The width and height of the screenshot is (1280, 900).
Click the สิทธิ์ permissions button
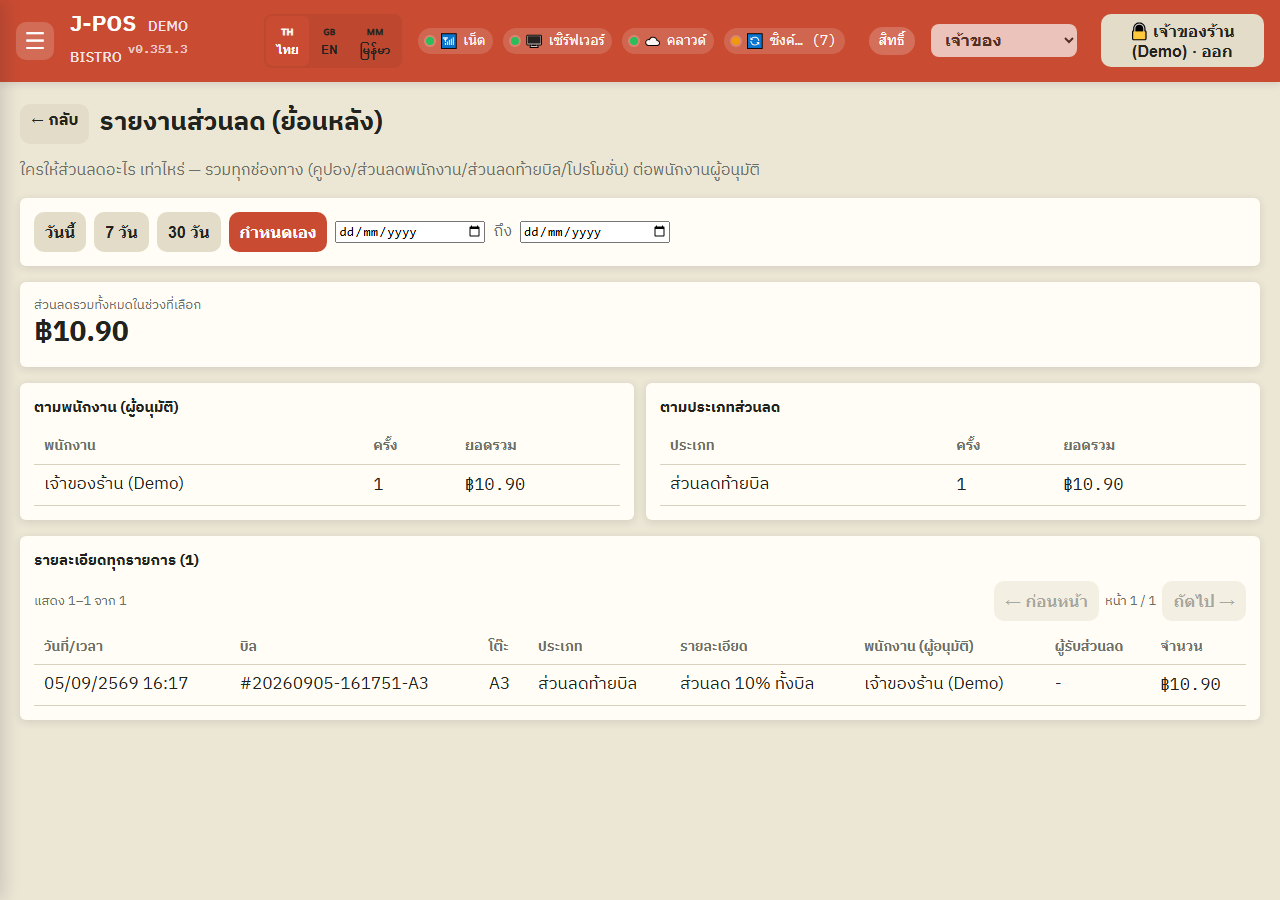point(892,41)
